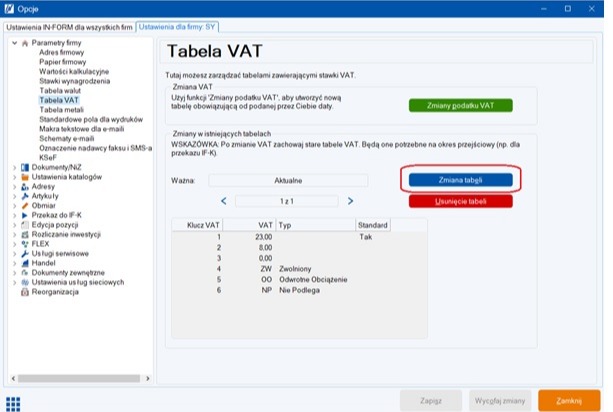This screenshot has width=613, height=412.
Task: Click the Ważna field showing Aktualne
Action: [x=288, y=181]
